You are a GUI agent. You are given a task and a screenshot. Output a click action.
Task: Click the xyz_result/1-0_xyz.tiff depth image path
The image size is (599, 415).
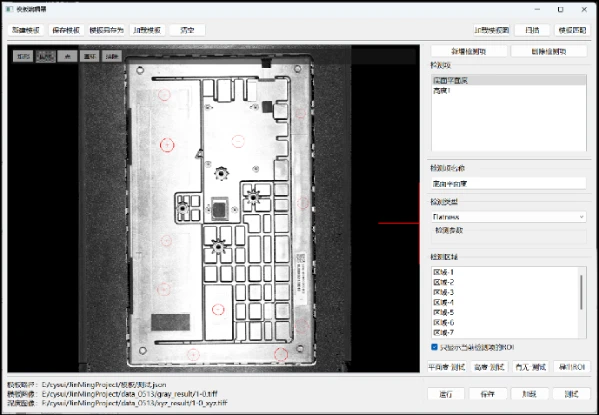point(134,403)
